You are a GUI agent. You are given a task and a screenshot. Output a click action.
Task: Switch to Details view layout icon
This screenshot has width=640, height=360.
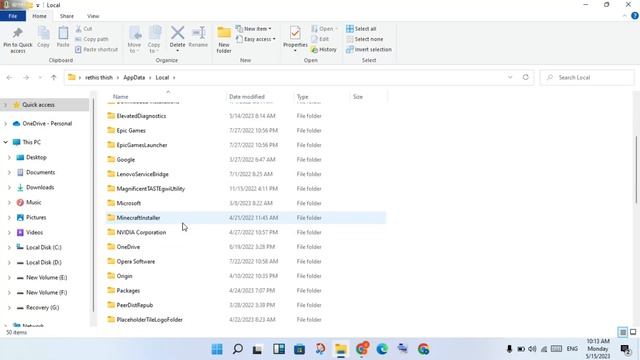click(x=622, y=333)
